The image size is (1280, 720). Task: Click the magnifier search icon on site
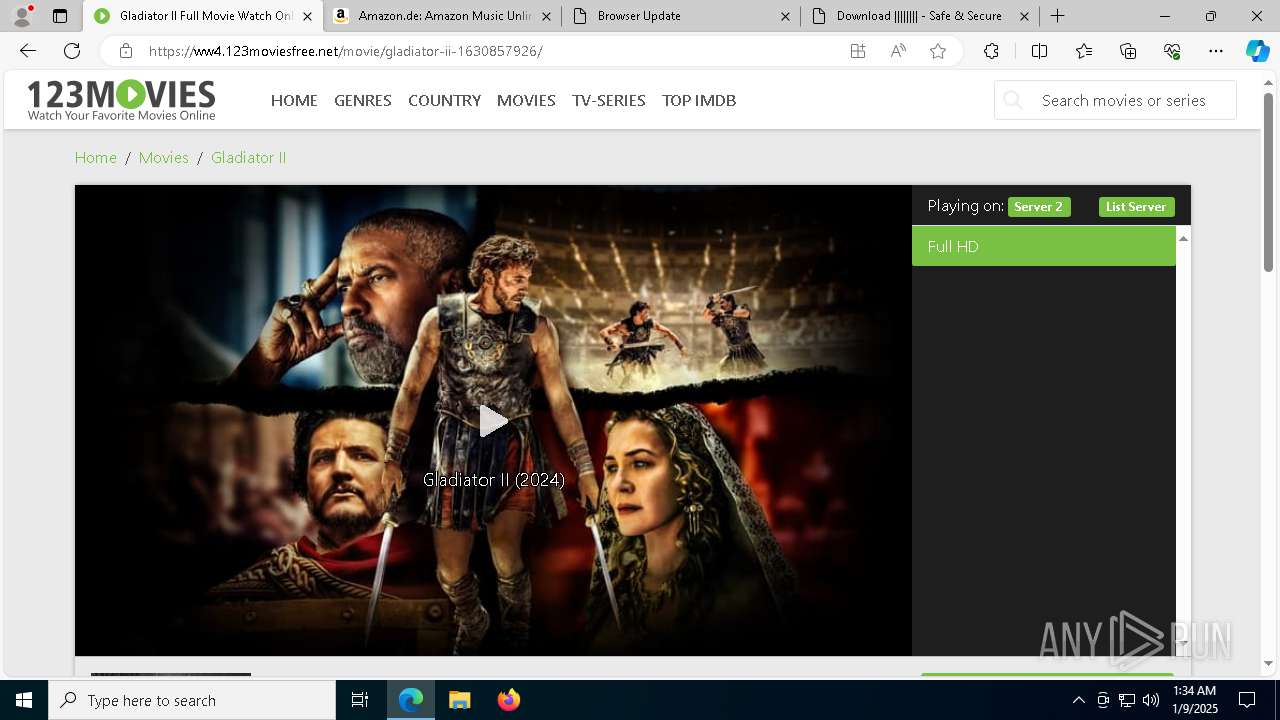point(1013,100)
